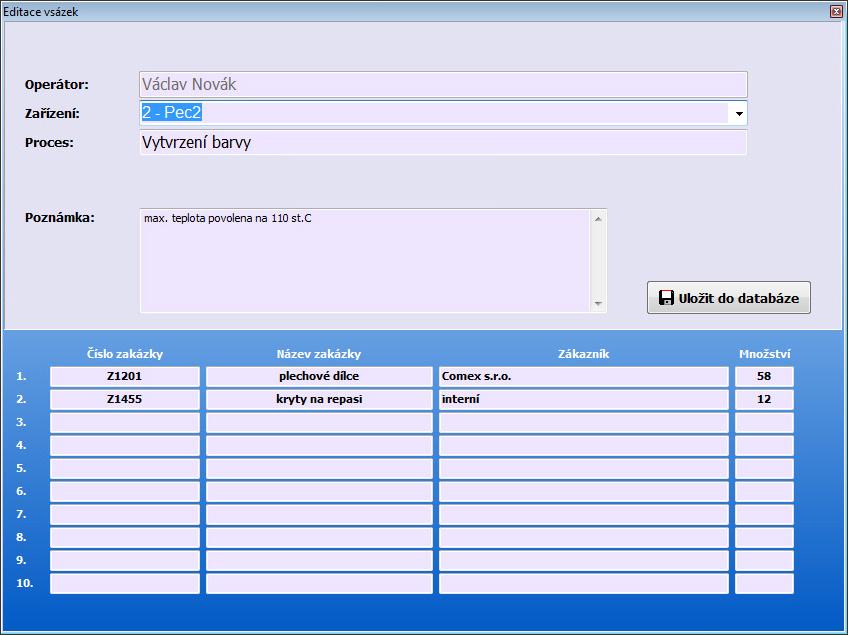Click empty Číslo zakázky cell in row 6
The image size is (848, 635).
(125, 492)
